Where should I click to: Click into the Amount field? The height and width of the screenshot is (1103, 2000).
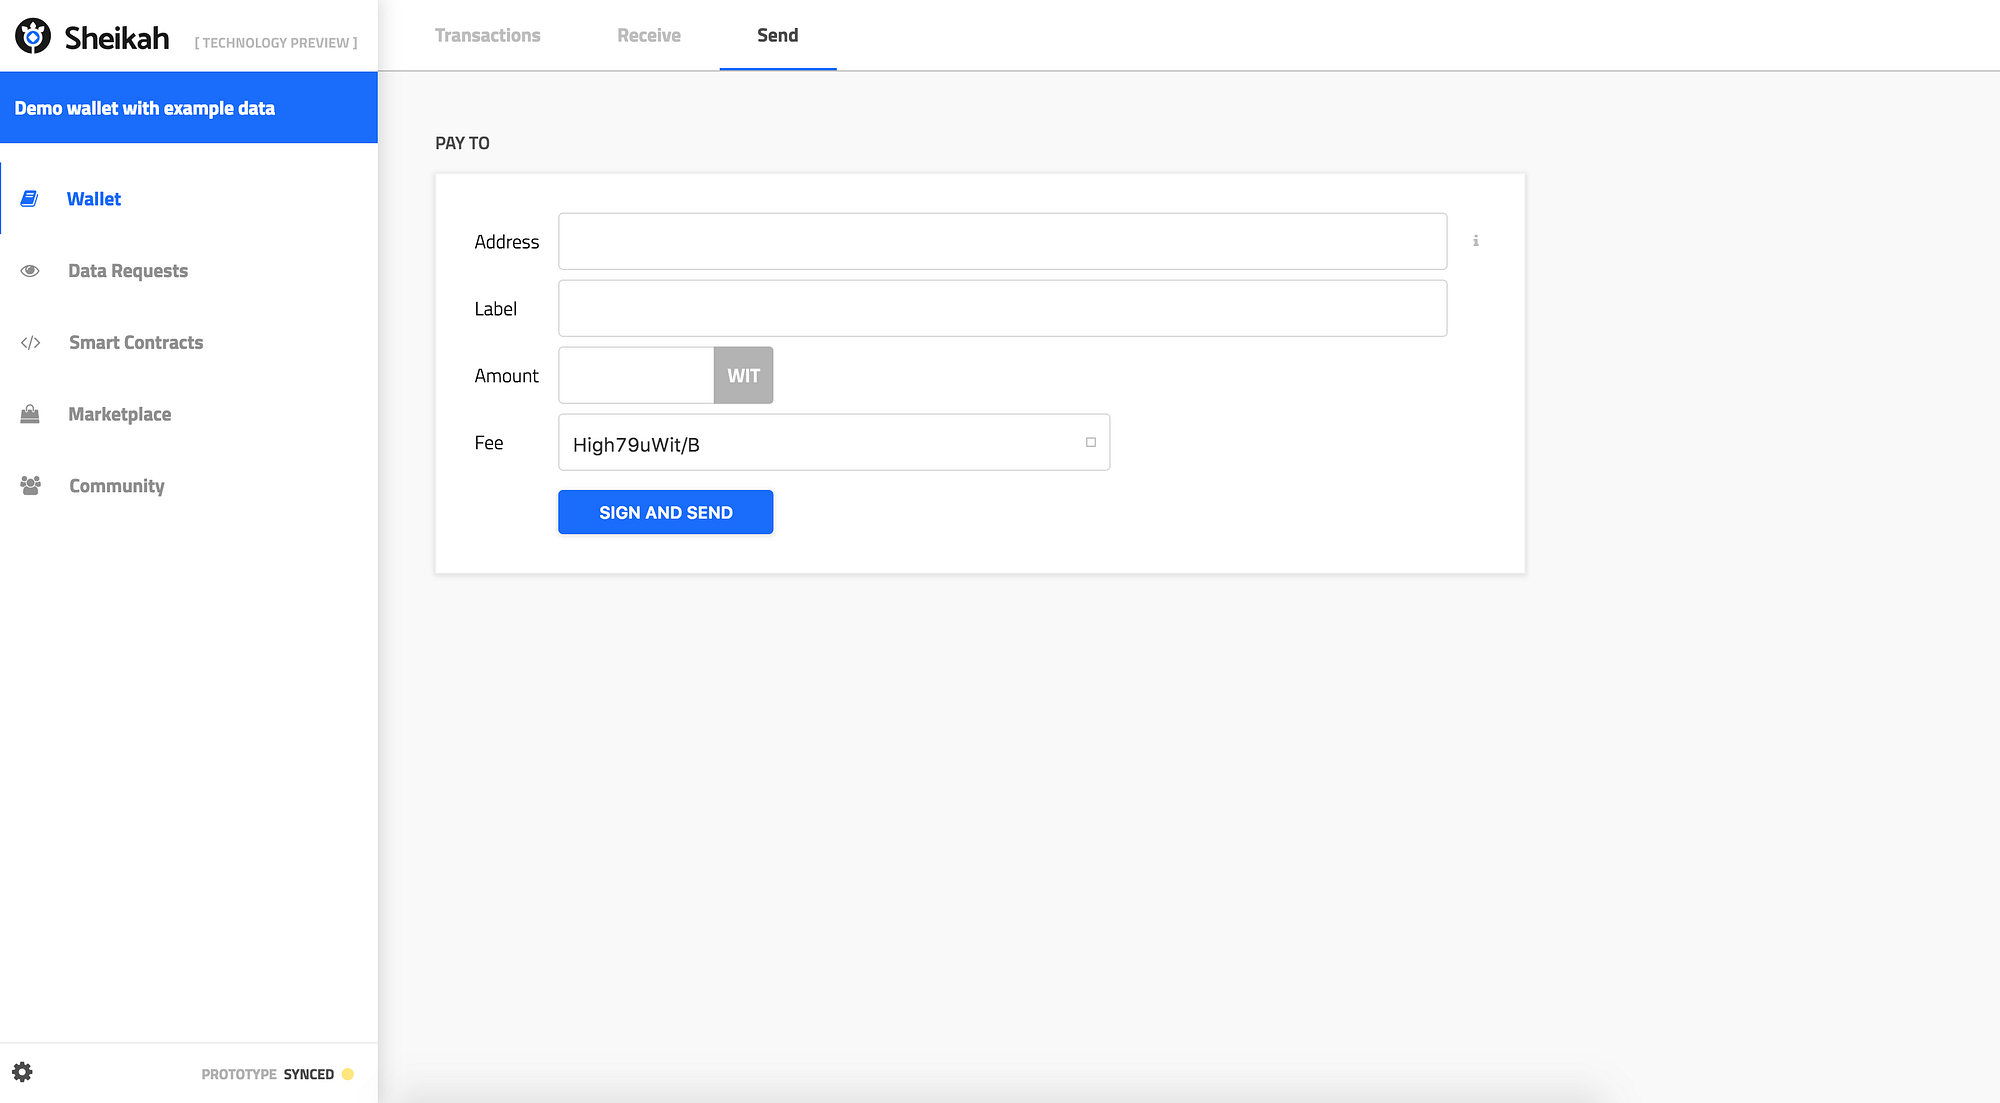(x=636, y=376)
